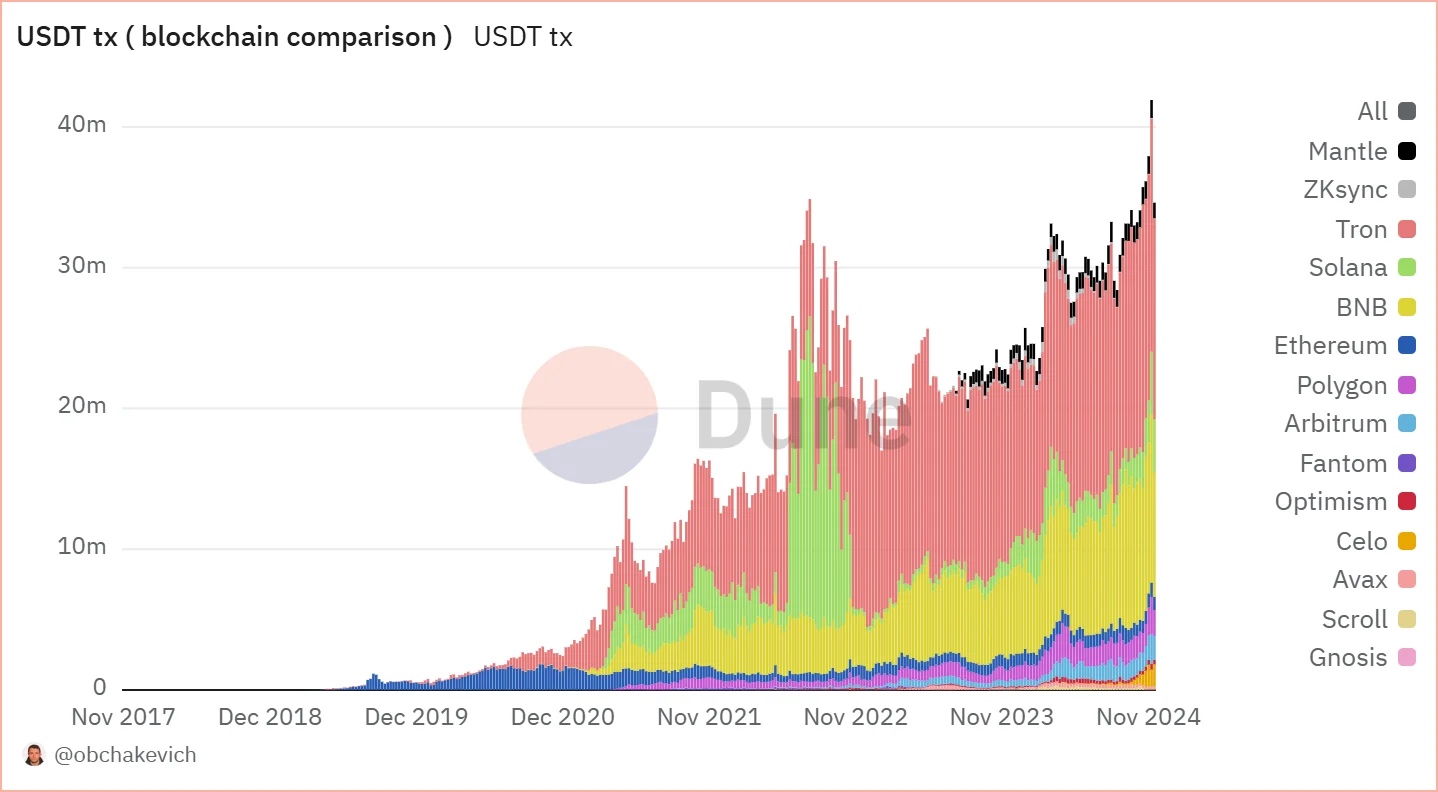The height and width of the screenshot is (792, 1438).
Task: Click the author avatar beside @obchakevich
Action: tap(34, 755)
